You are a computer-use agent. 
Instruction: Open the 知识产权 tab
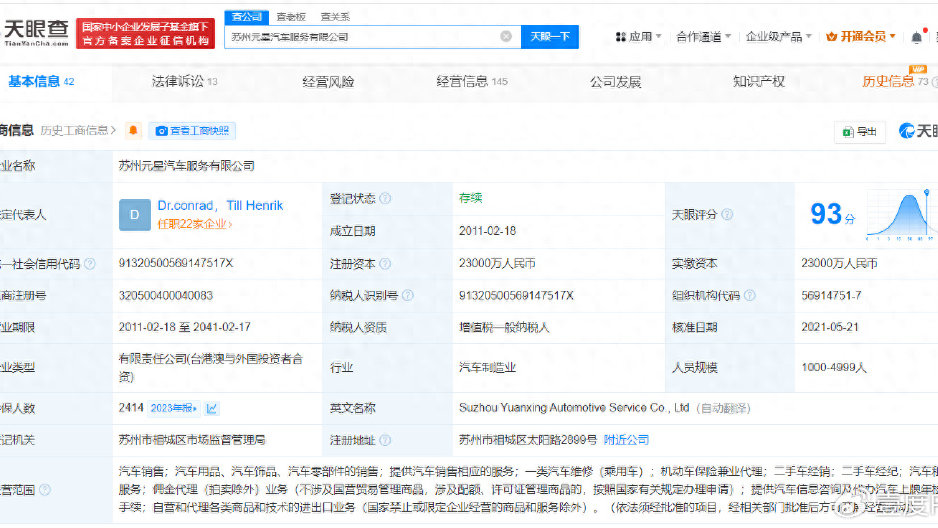[759, 82]
